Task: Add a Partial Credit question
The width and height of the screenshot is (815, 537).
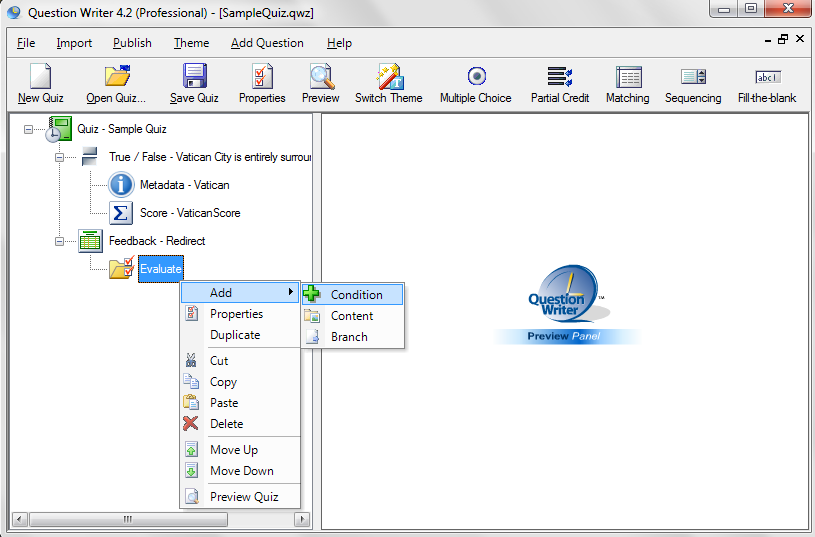Action: (x=560, y=76)
